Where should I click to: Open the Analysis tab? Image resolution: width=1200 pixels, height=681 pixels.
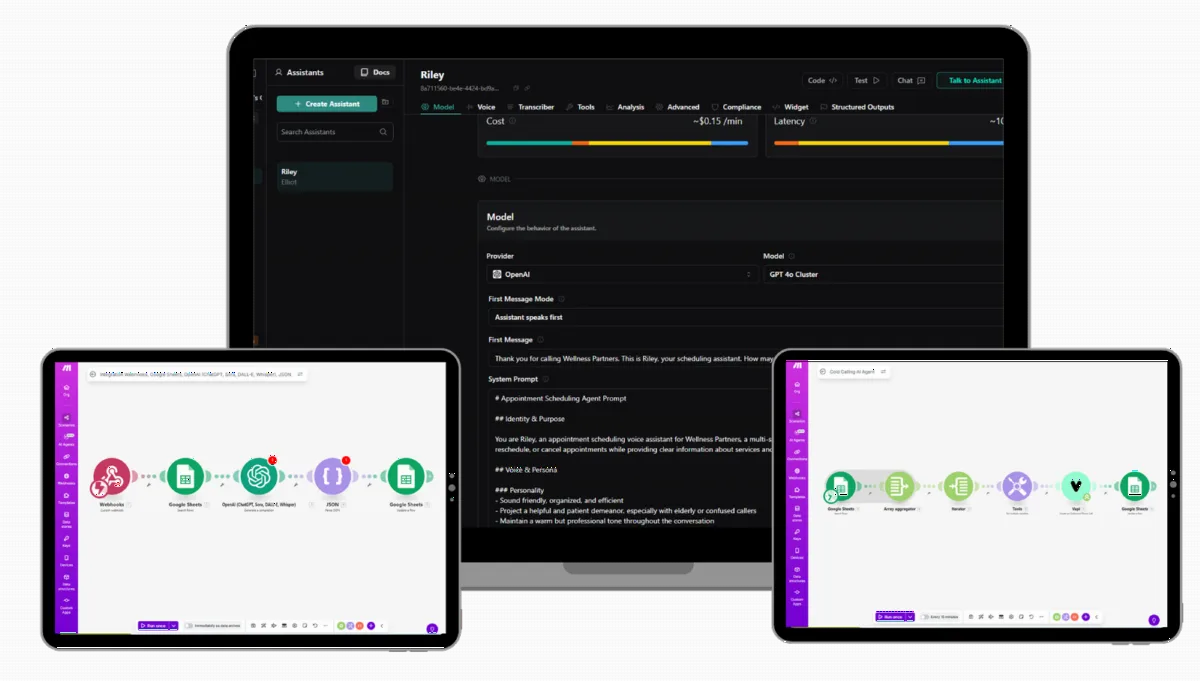click(x=625, y=107)
